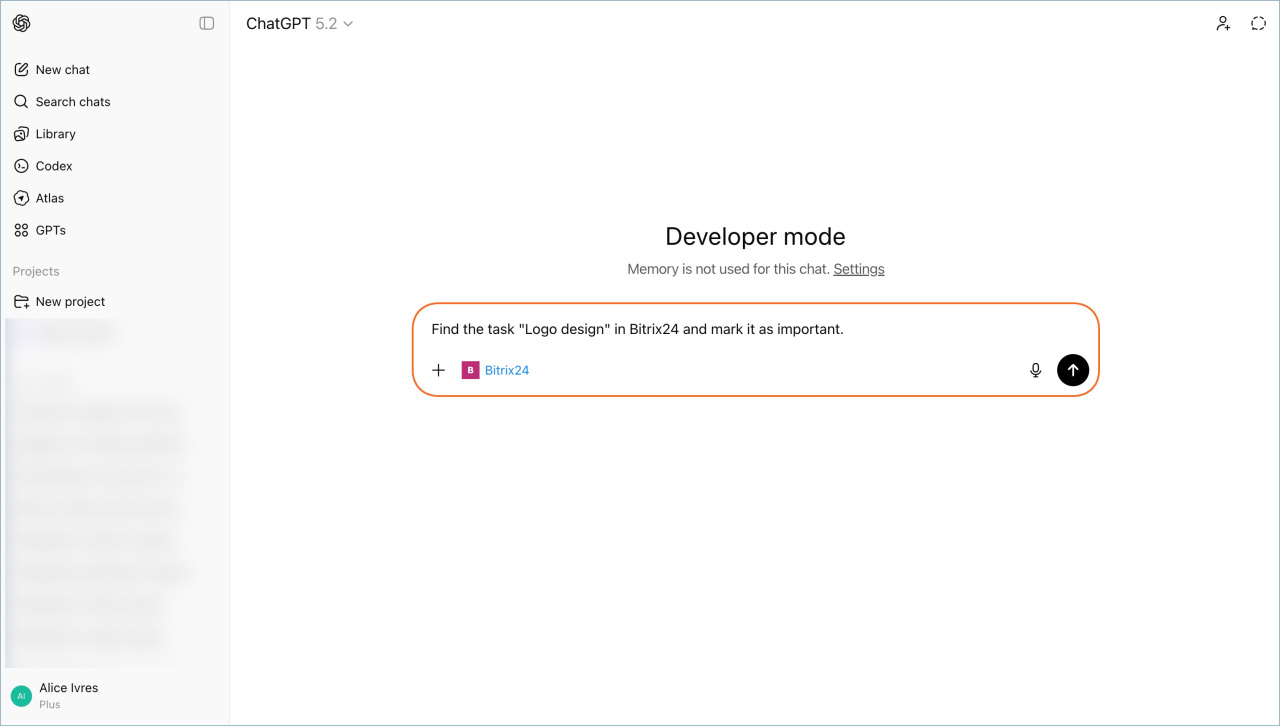Click the pink Bitrix24 logo icon

click(470, 370)
